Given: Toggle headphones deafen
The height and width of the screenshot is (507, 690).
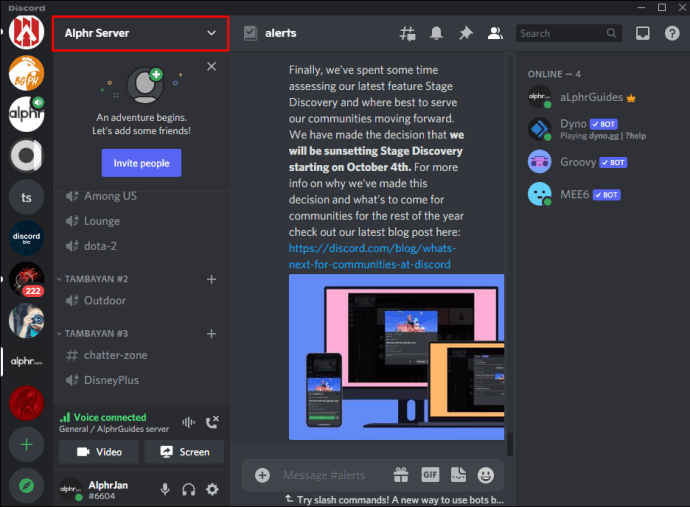Looking at the screenshot, I should [x=188, y=489].
